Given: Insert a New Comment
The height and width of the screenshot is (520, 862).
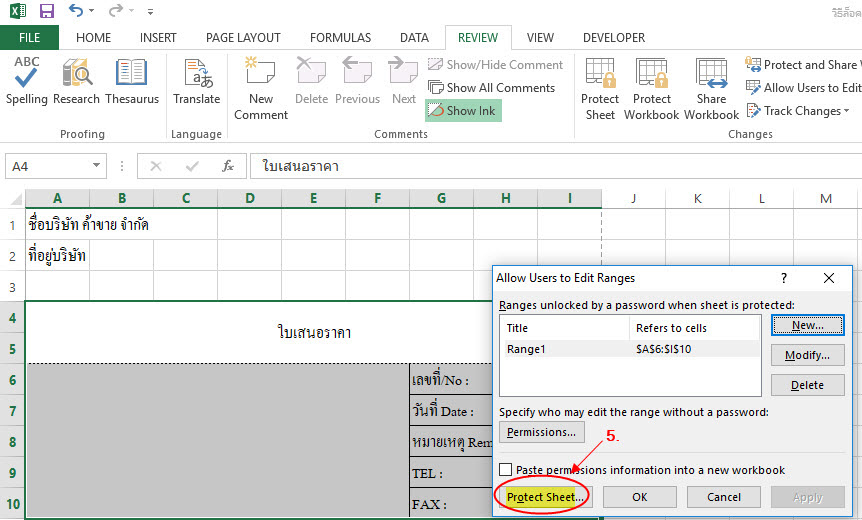Looking at the screenshot, I should [261, 88].
